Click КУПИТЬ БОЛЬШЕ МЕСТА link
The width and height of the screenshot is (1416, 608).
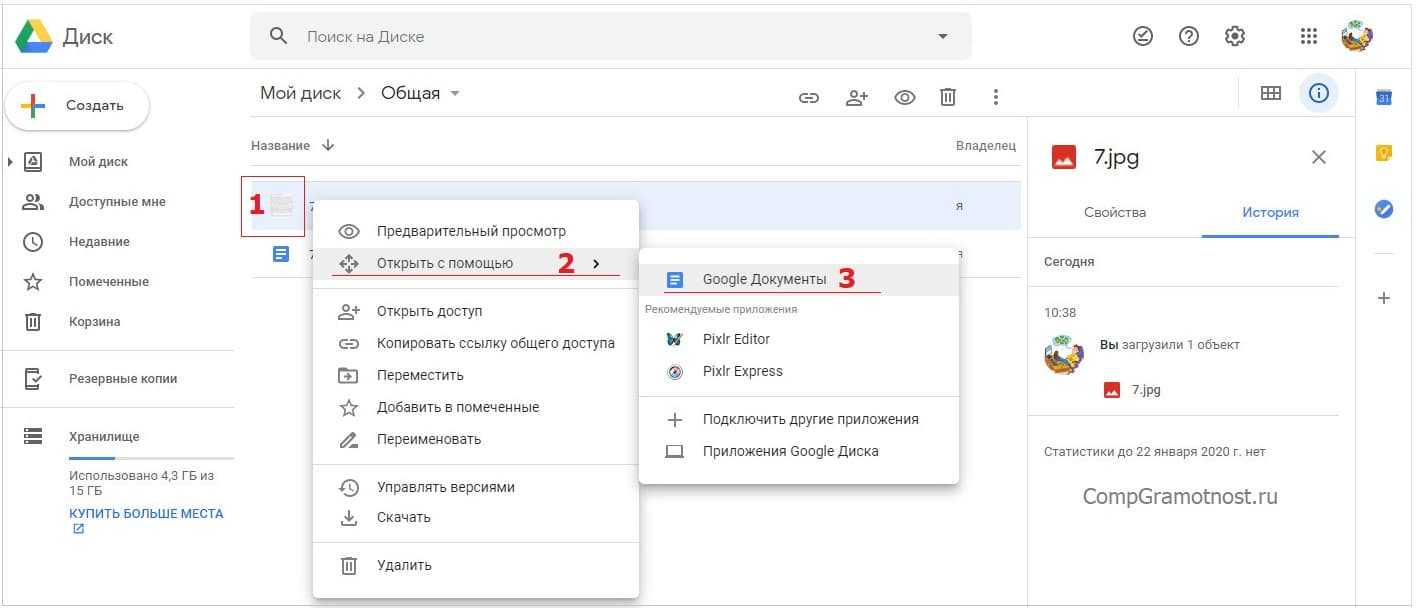coord(146,513)
